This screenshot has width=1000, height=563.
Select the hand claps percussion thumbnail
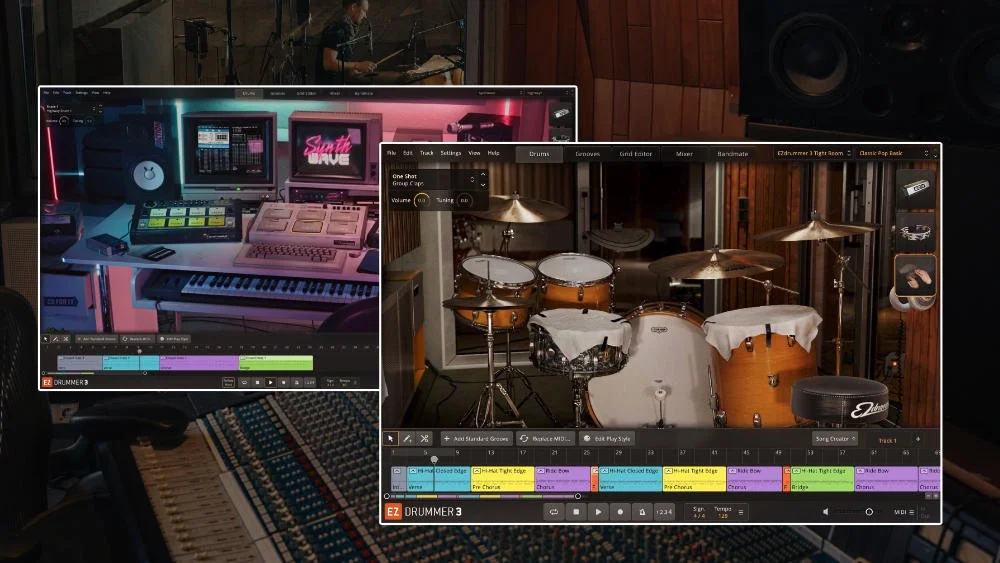pyautogui.click(x=915, y=275)
